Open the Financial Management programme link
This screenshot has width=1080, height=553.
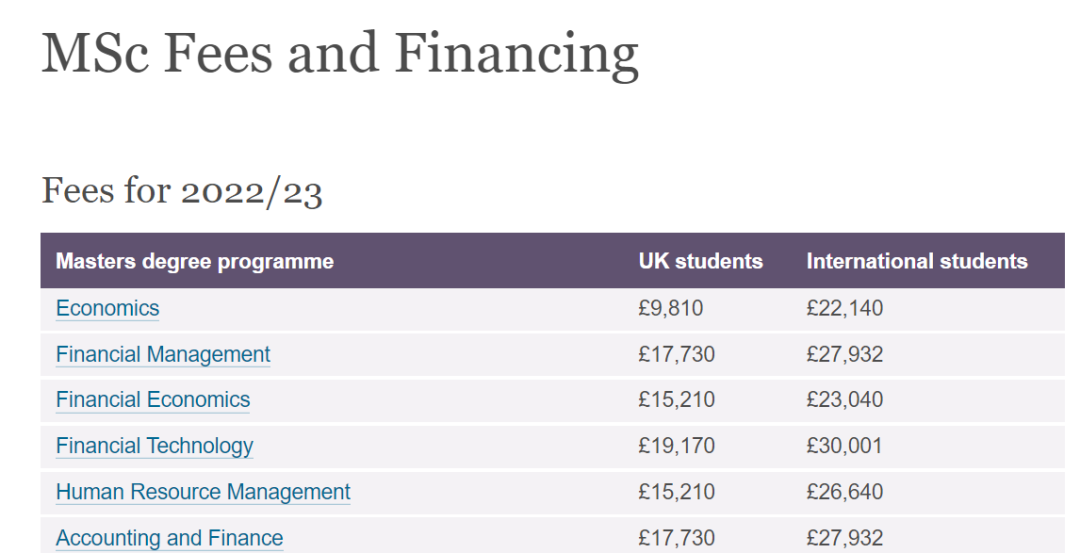(x=163, y=354)
